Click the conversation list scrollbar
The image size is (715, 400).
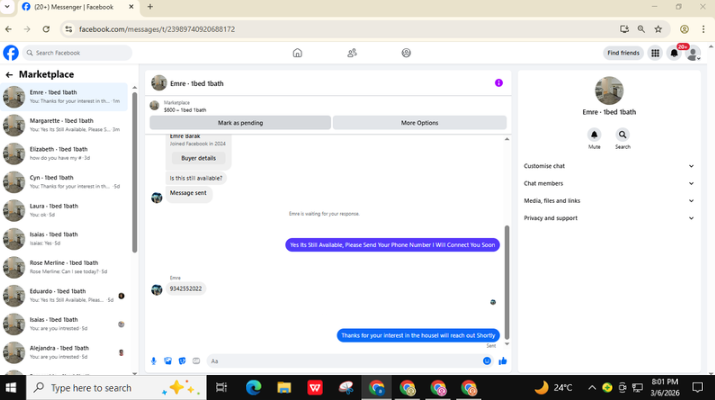134,172
